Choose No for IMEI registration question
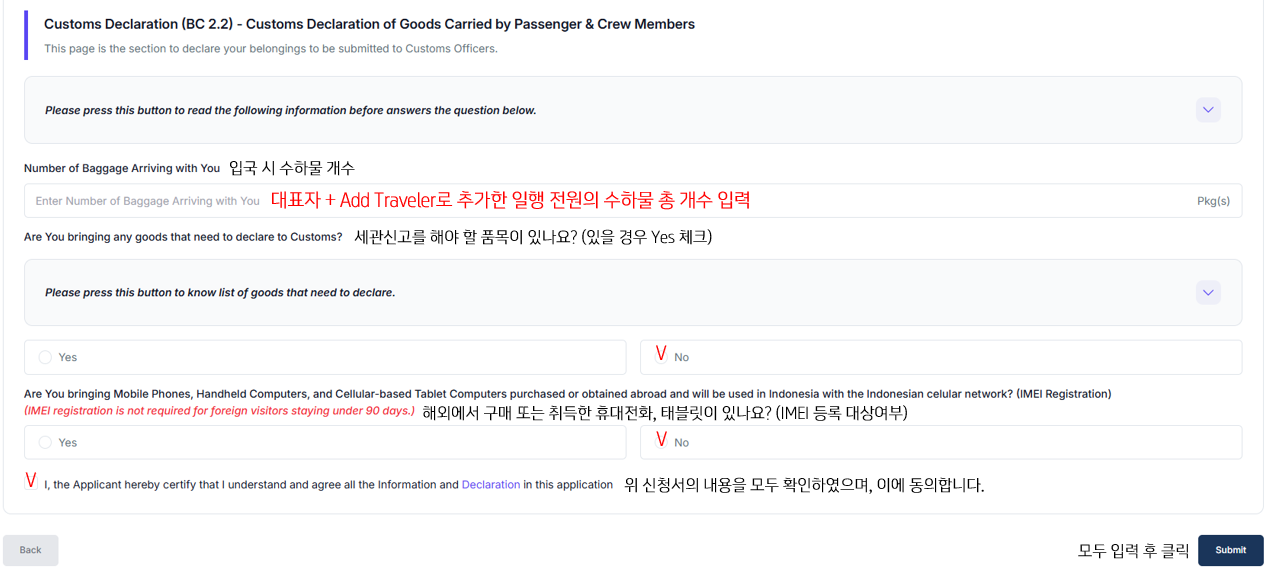Viewport: 1270px width, 573px height. (662, 441)
